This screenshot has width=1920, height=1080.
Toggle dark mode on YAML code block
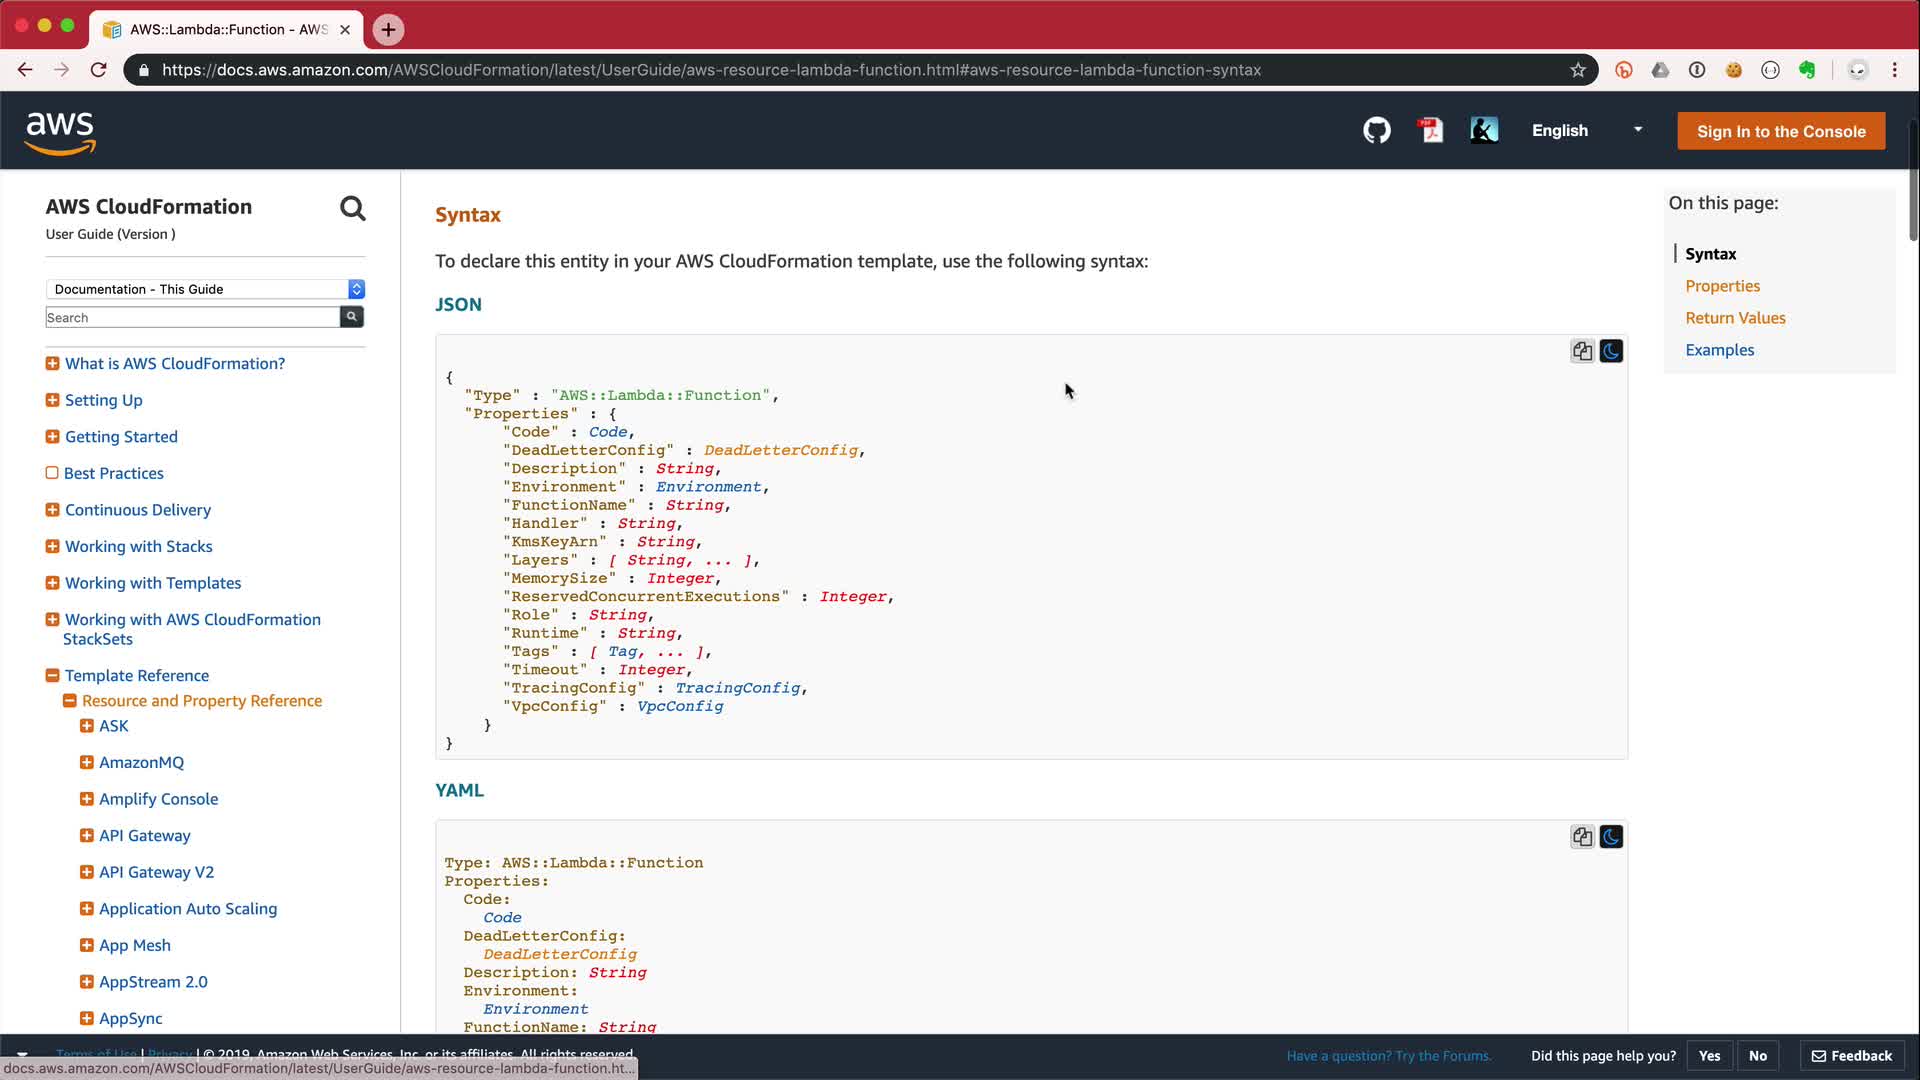[x=1611, y=837]
